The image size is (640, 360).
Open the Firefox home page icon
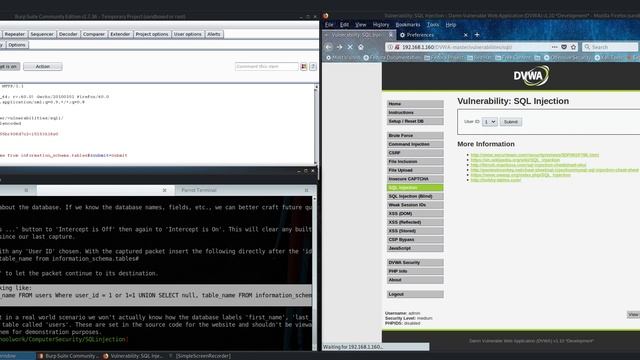(x=361, y=47)
